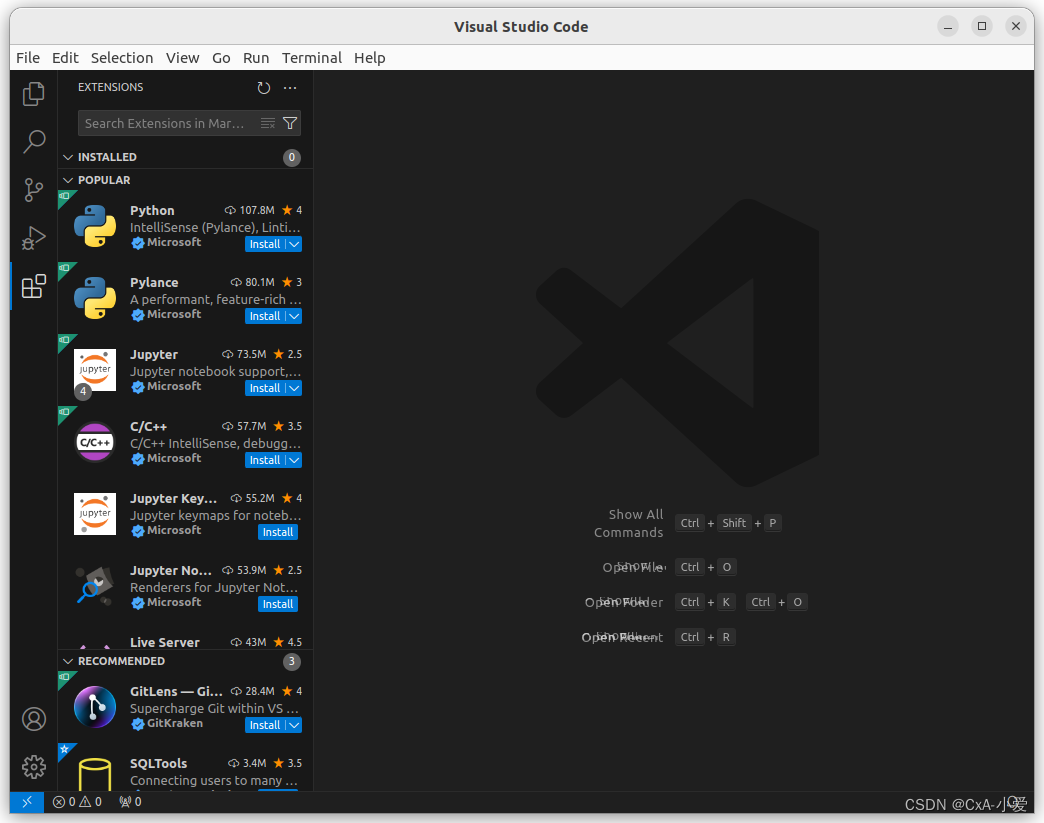Open the Python extension icon
1044x823 pixels.
pos(95,226)
